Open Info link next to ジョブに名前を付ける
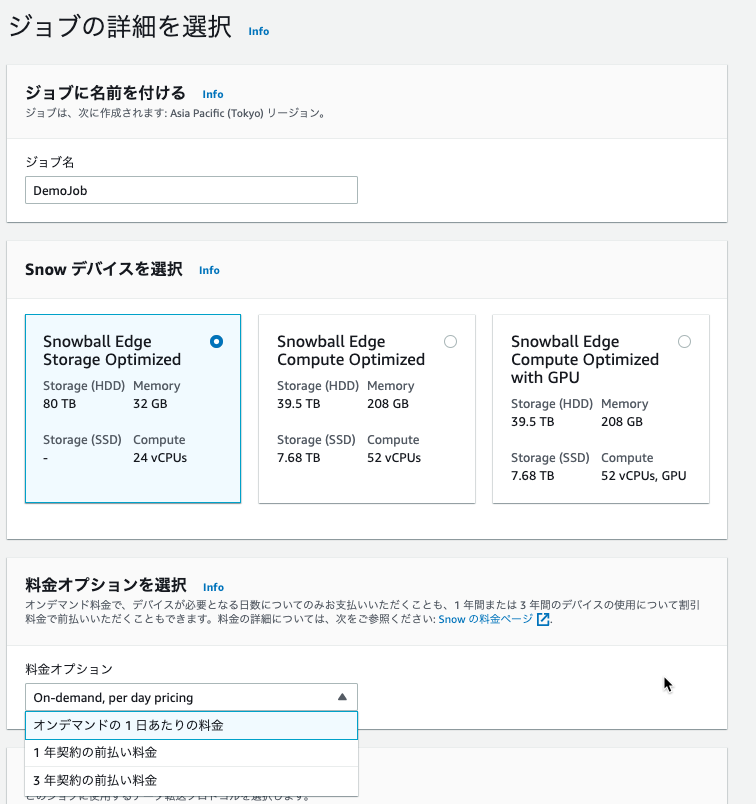Image resolution: width=756 pixels, height=804 pixels. tap(212, 94)
